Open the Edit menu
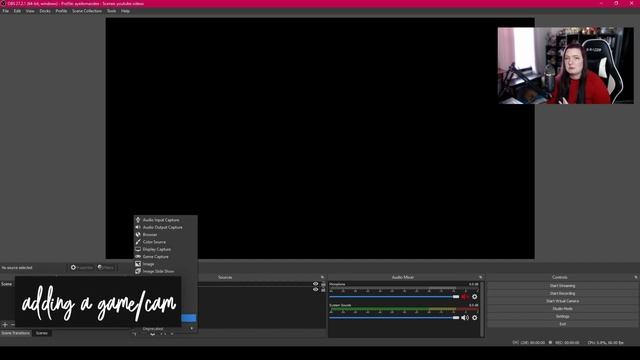Viewport: 640px width, 360px height. click(17, 11)
